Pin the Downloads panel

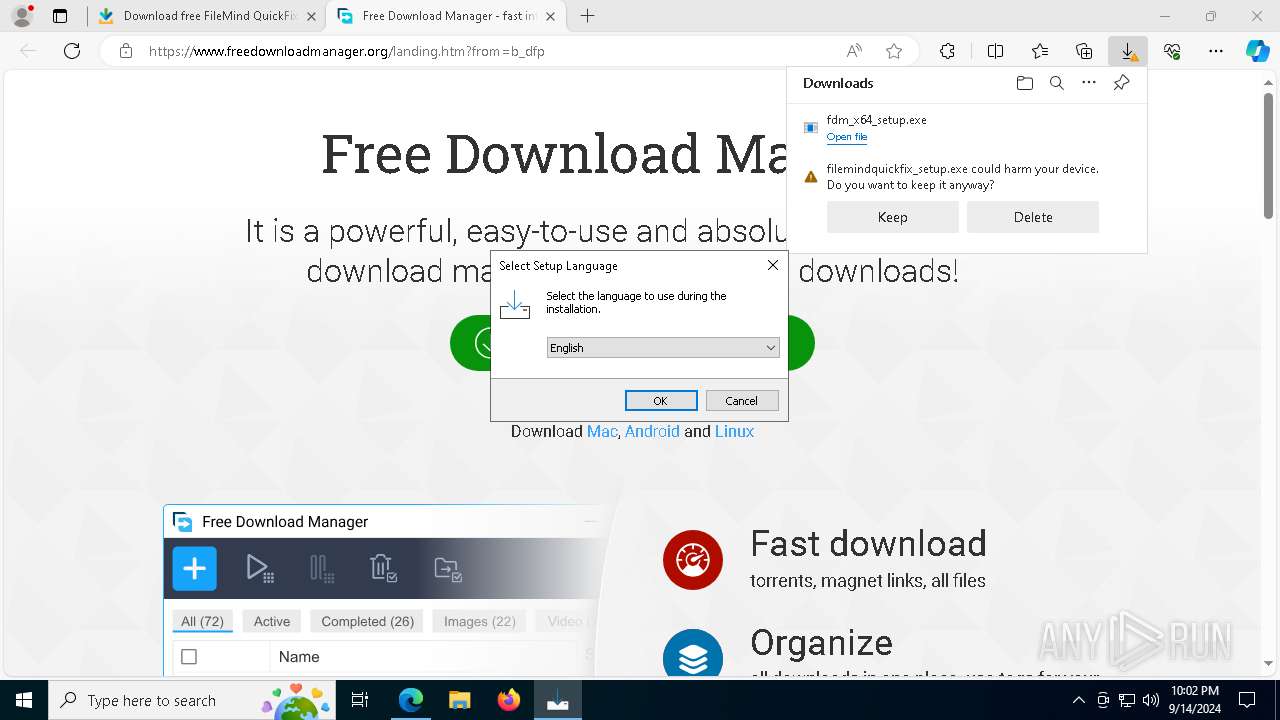click(1121, 83)
